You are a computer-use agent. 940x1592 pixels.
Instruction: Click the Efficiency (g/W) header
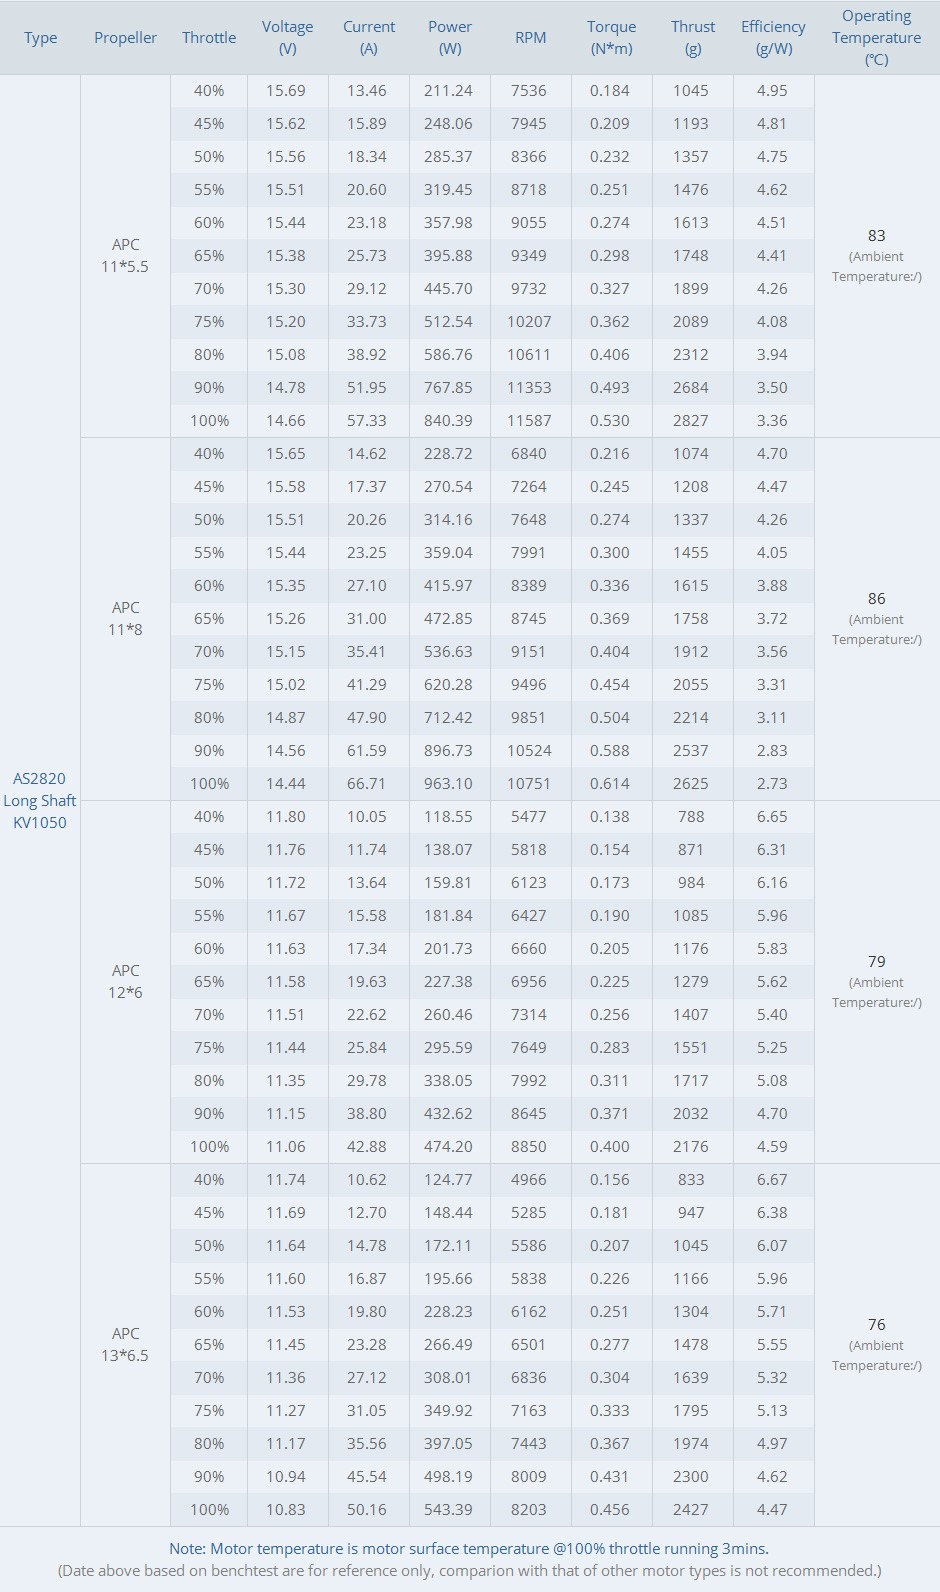tap(773, 37)
